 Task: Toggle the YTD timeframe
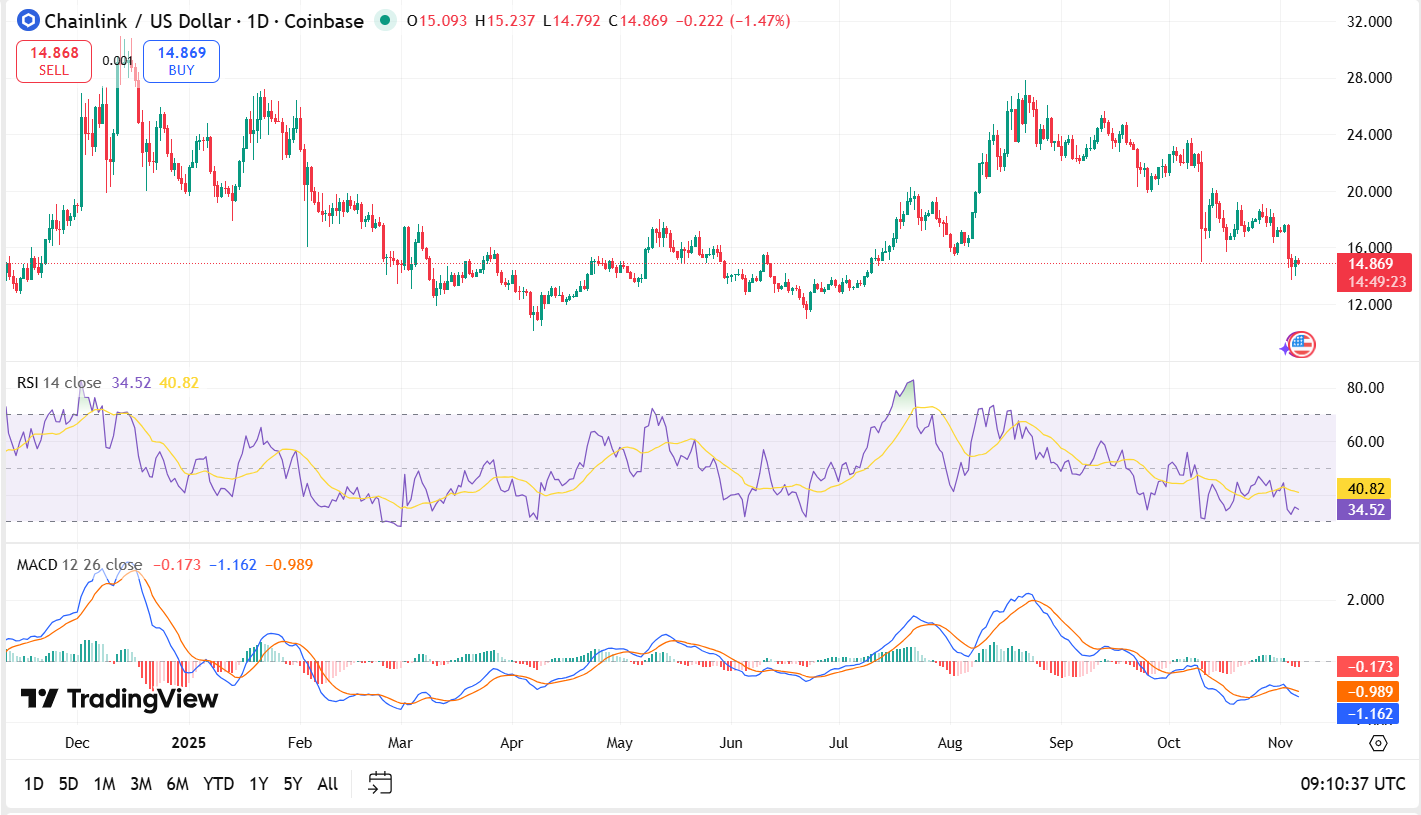[x=219, y=784]
